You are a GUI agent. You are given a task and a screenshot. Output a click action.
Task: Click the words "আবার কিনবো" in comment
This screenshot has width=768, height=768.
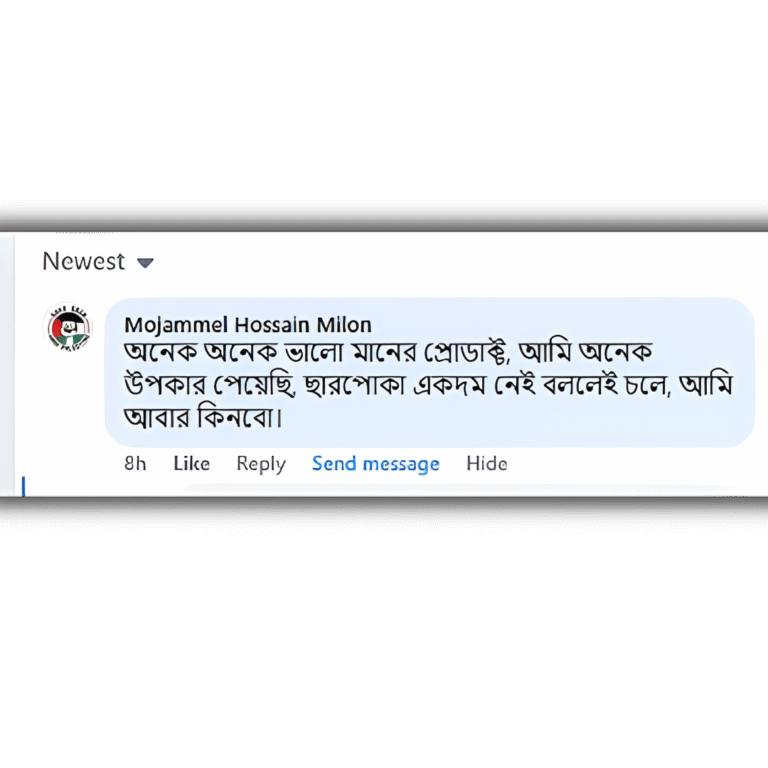tap(198, 416)
